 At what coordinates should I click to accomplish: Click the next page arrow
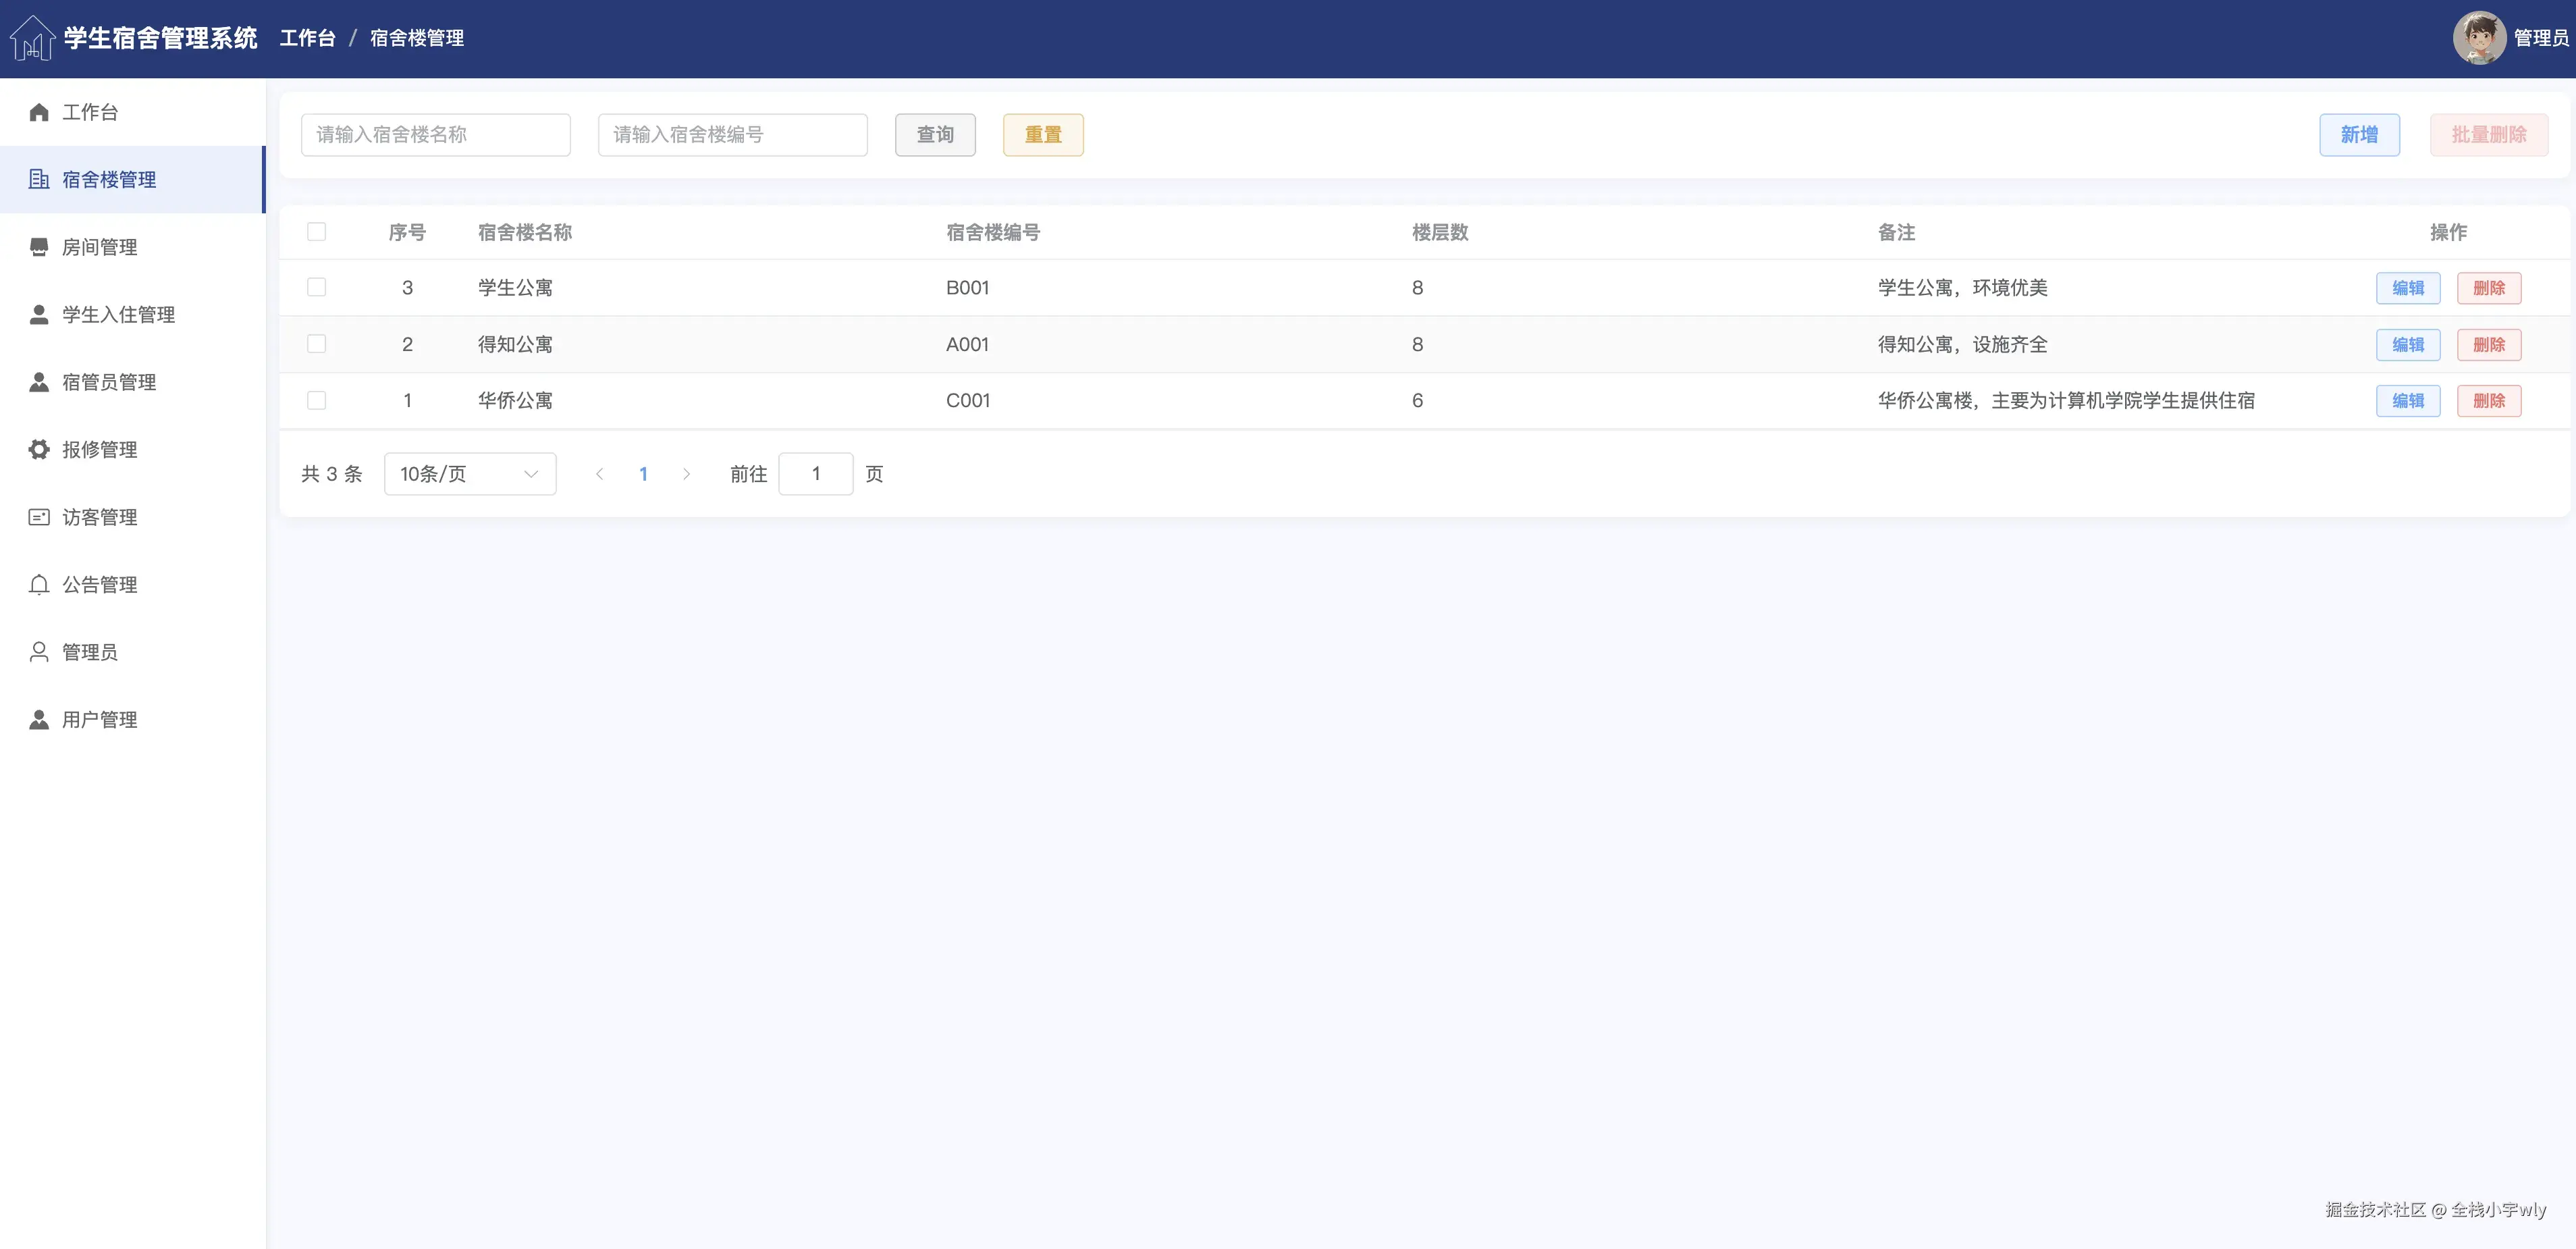pos(686,474)
